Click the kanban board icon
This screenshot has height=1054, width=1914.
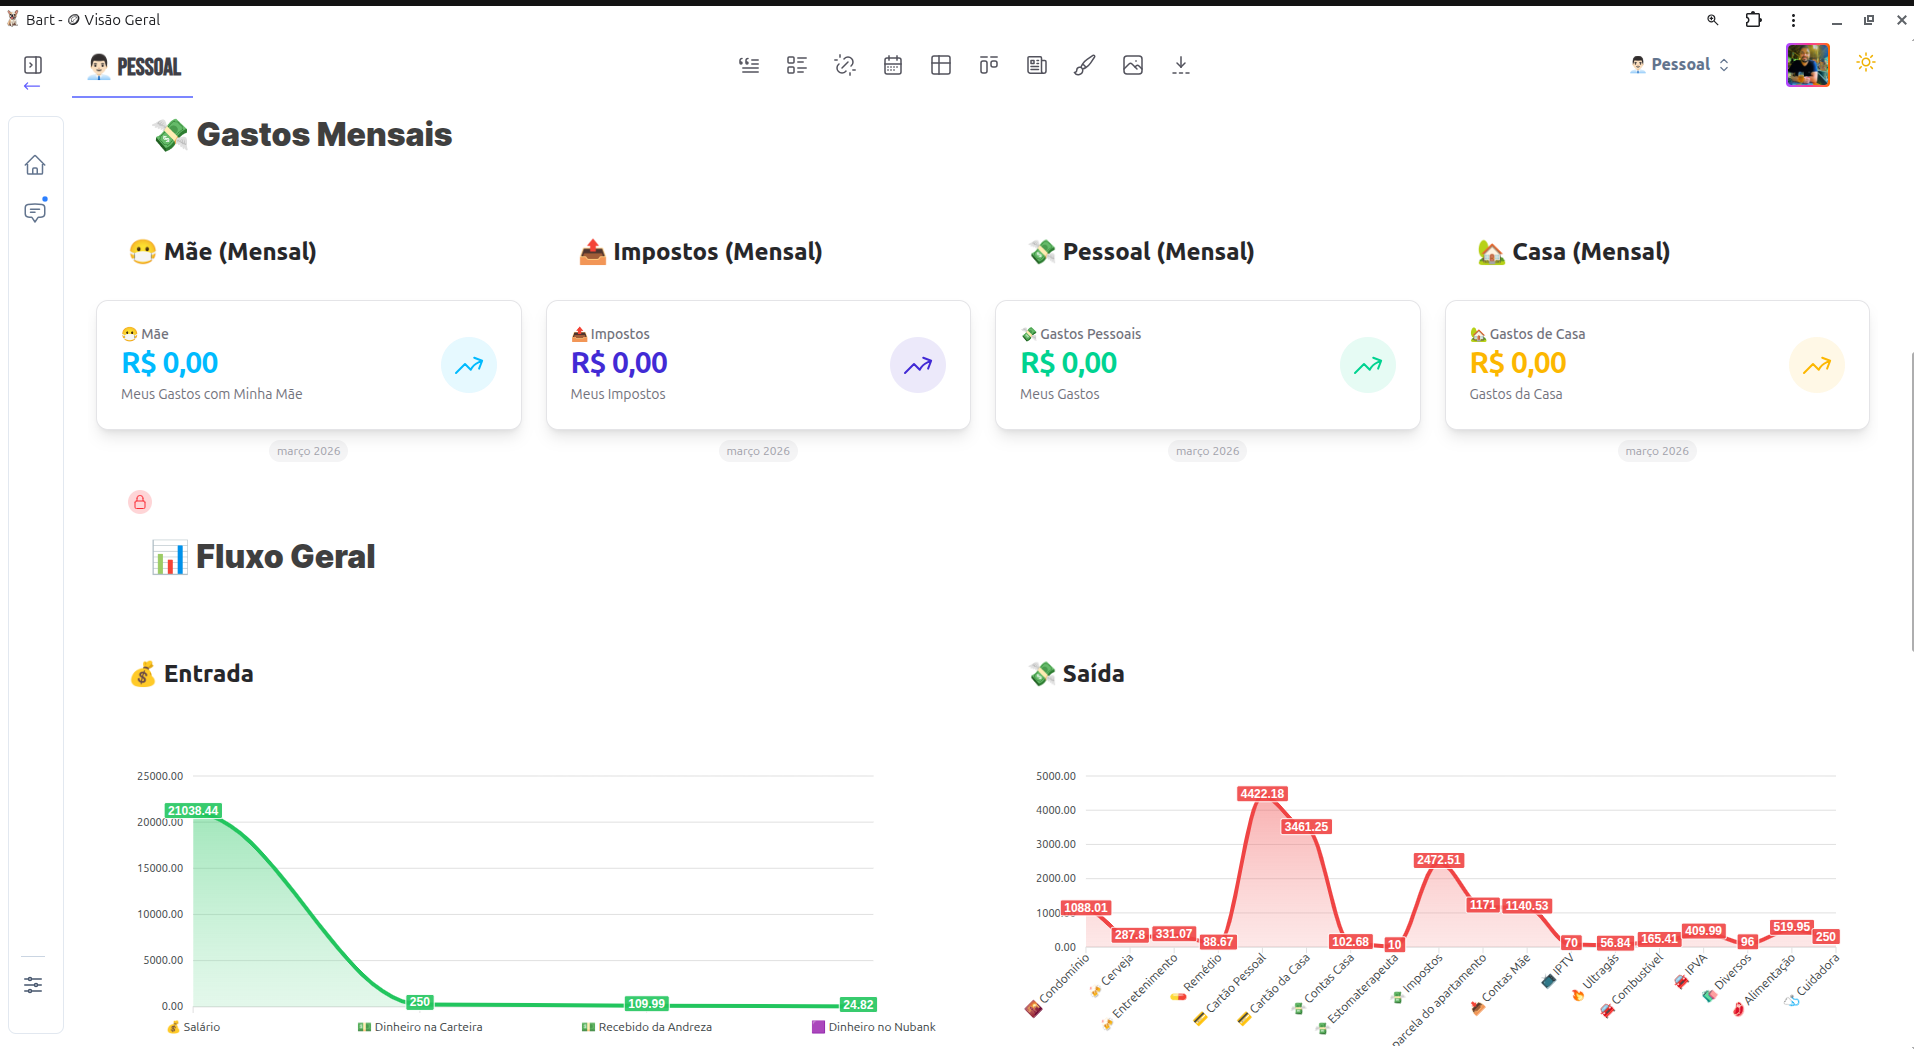[x=989, y=66]
